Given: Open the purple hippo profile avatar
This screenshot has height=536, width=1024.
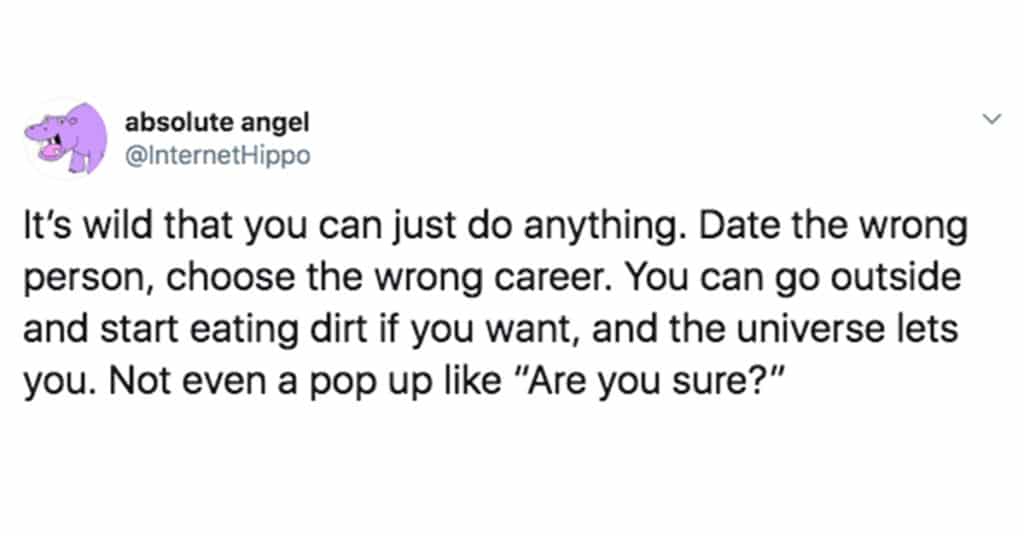Looking at the screenshot, I should tap(66, 138).
